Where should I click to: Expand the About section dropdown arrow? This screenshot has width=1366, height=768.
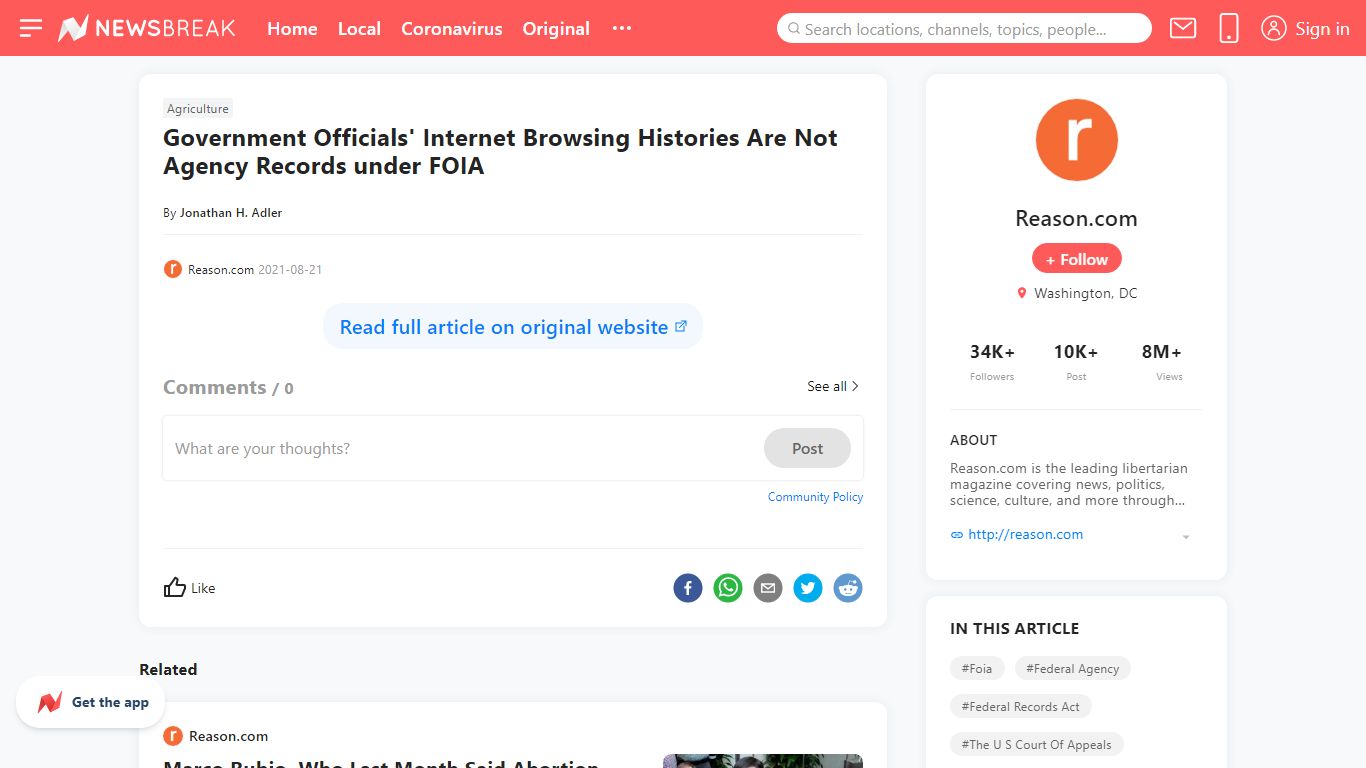pos(1186,537)
